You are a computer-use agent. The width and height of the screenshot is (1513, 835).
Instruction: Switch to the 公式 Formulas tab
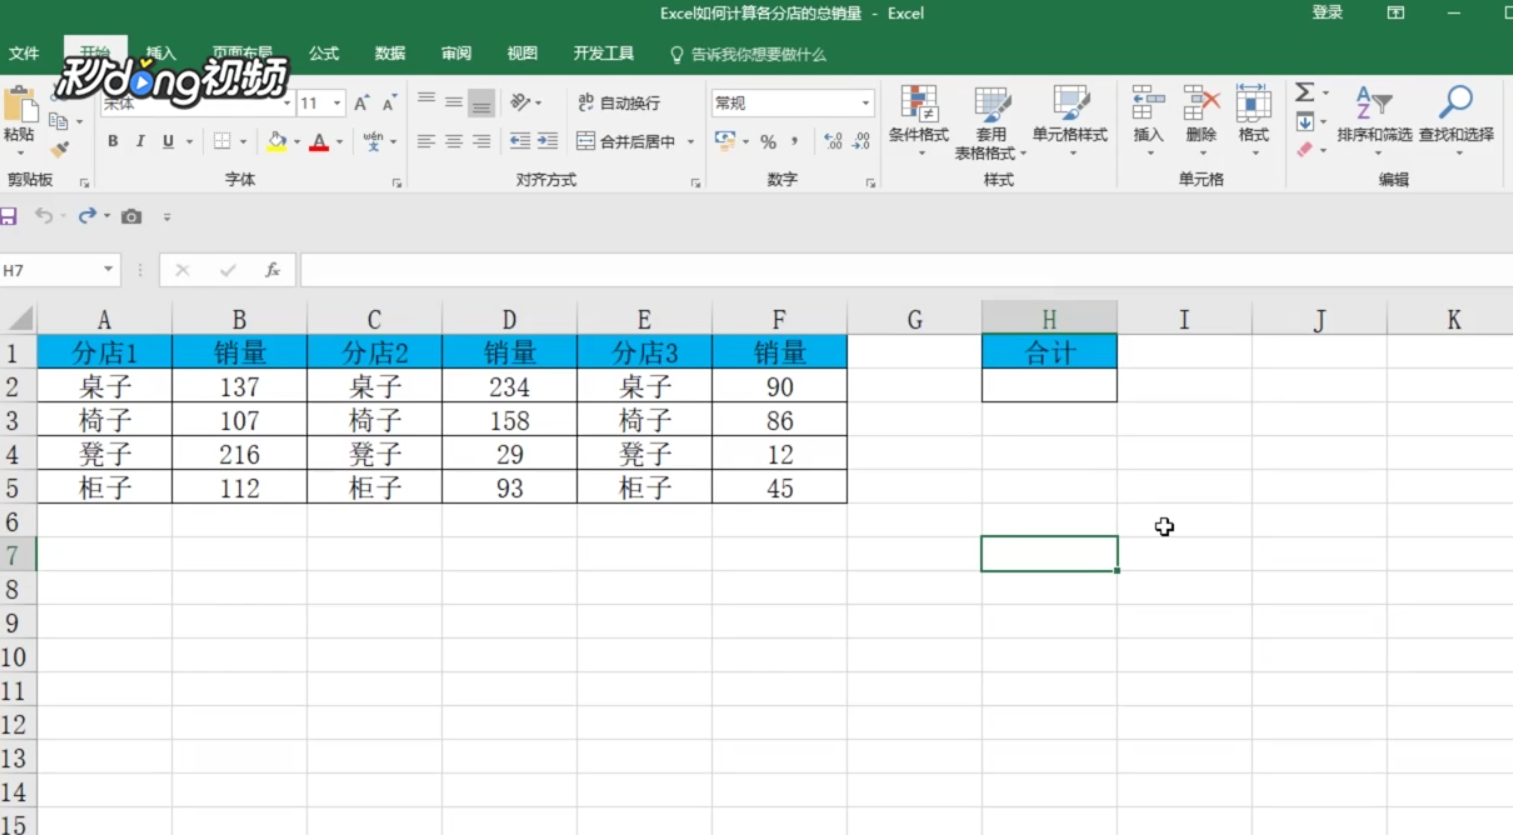[323, 53]
